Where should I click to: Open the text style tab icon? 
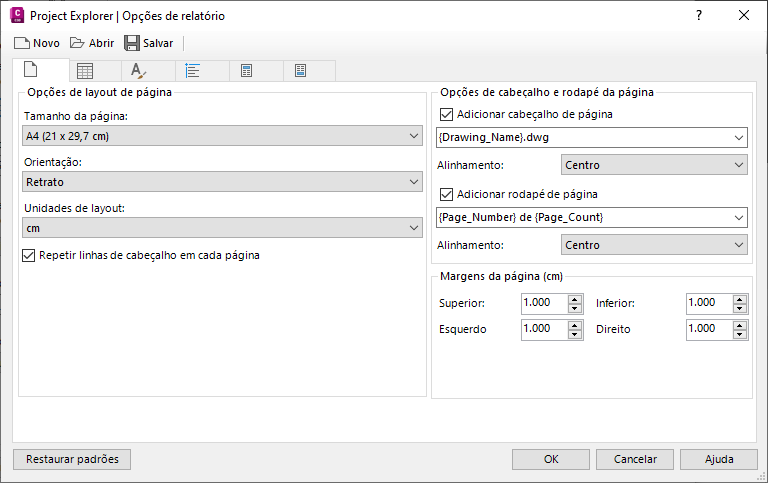(x=139, y=71)
